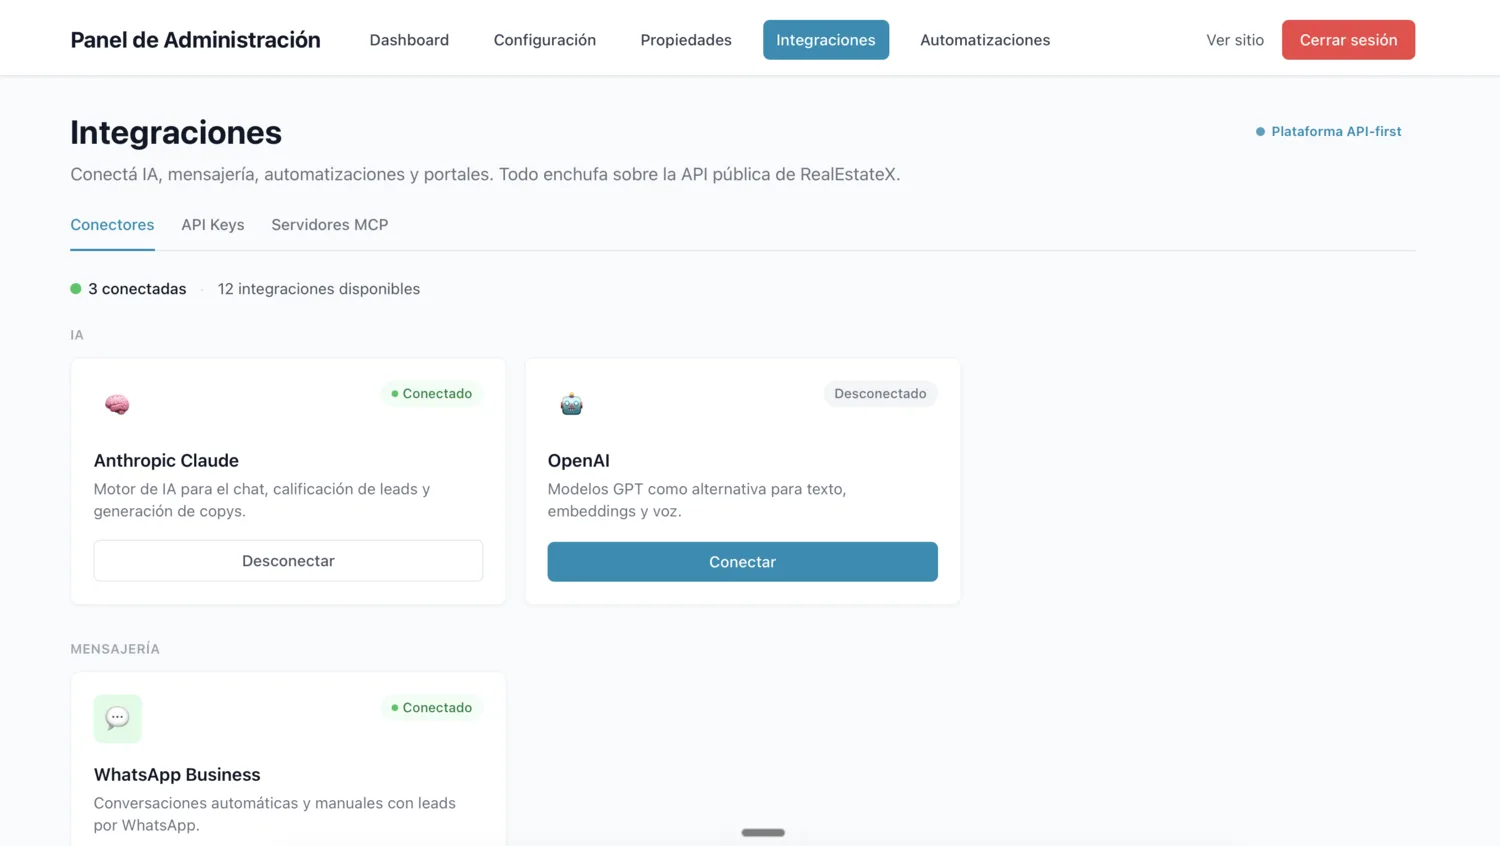
Task: Open the Dashboard menu item
Action: tap(409, 40)
